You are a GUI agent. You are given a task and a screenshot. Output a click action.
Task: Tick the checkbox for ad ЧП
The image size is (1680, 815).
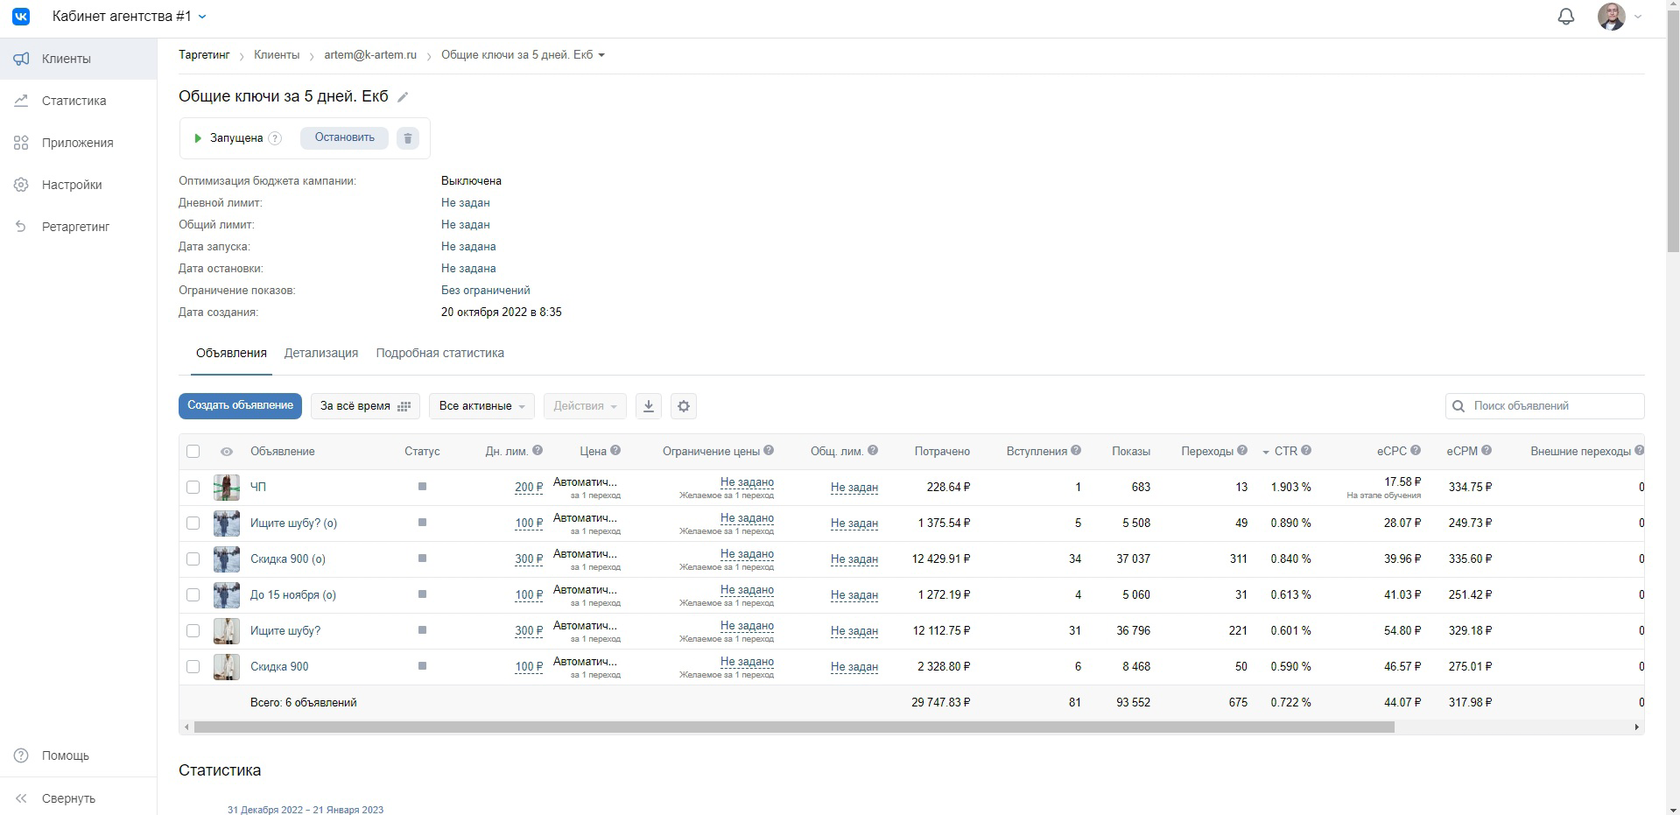[x=193, y=487]
